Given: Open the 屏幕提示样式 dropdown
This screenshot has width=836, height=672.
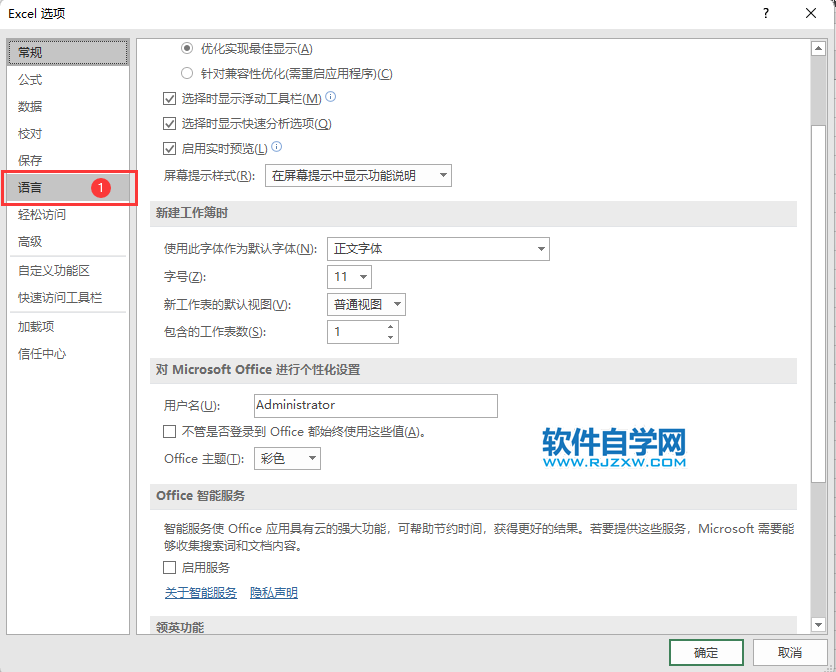Looking at the screenshot, I should 358,175.
